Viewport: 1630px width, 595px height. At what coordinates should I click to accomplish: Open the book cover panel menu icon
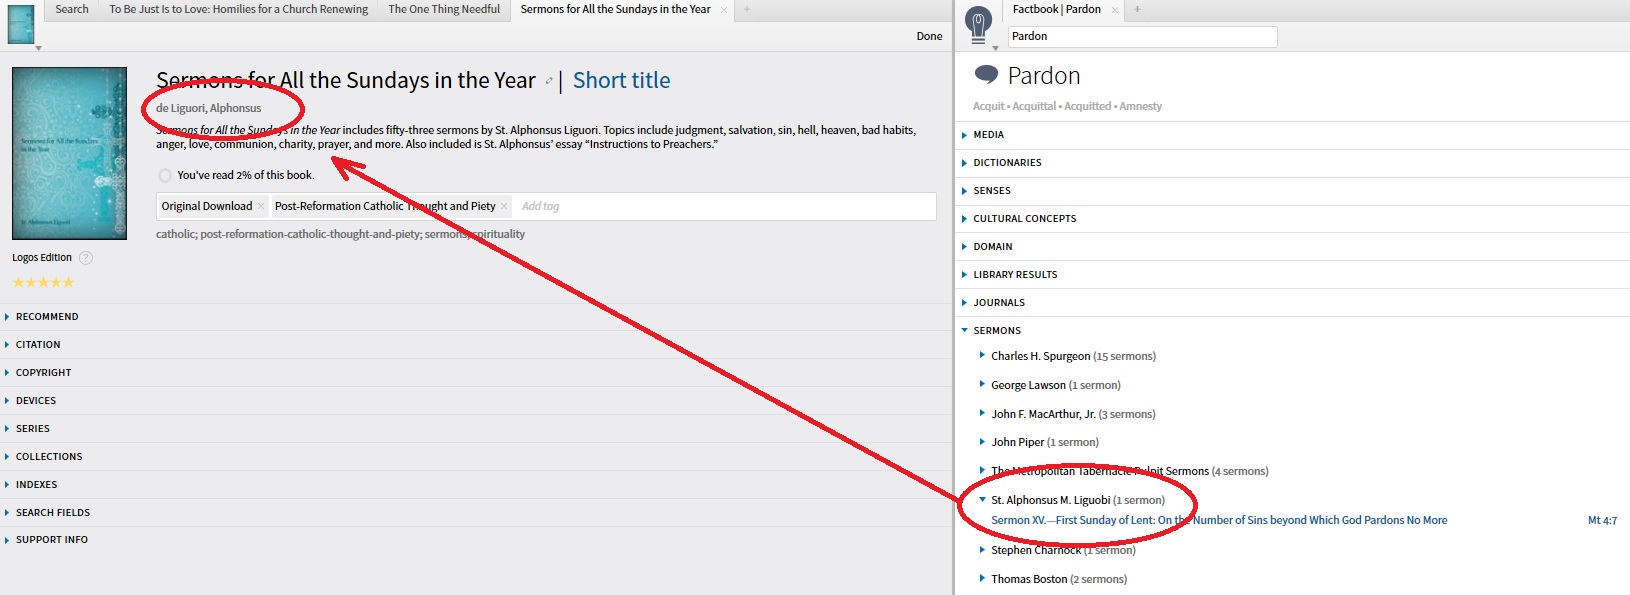pos(21,25)
